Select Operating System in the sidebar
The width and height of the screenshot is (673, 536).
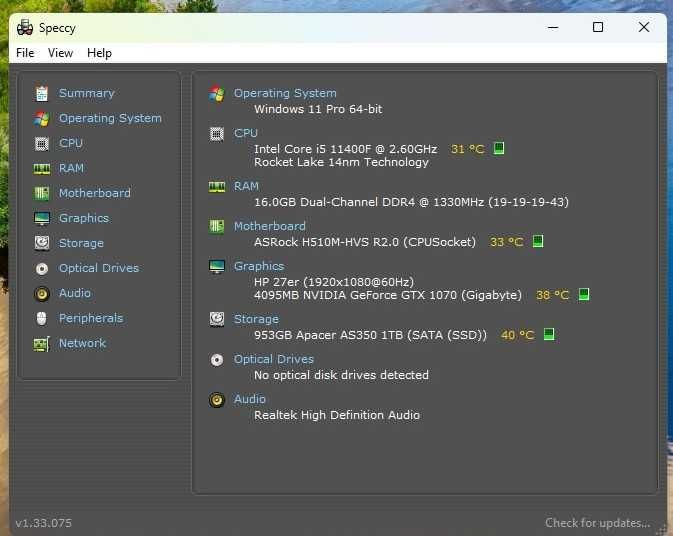(110, 118)
